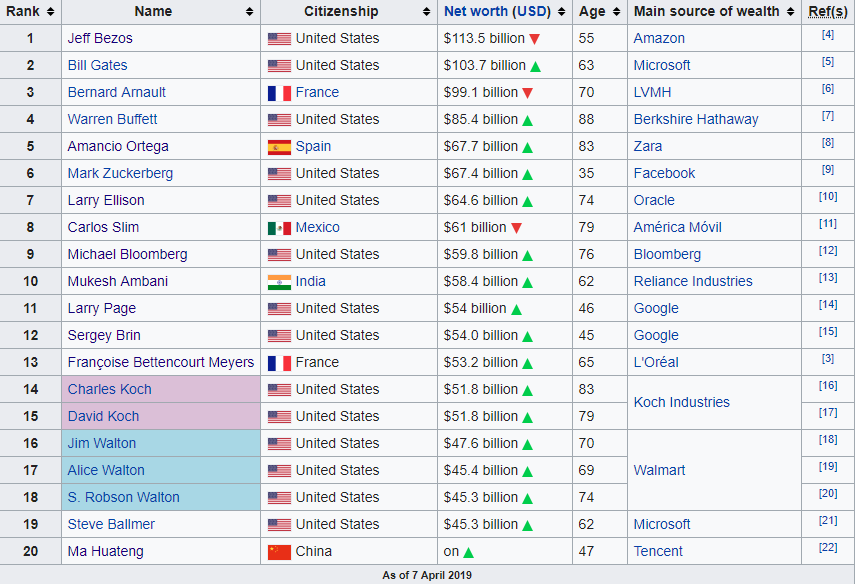The image size is (858, 584).
Task: Open the Ma Huateng link
Action: tap(106, 551)
